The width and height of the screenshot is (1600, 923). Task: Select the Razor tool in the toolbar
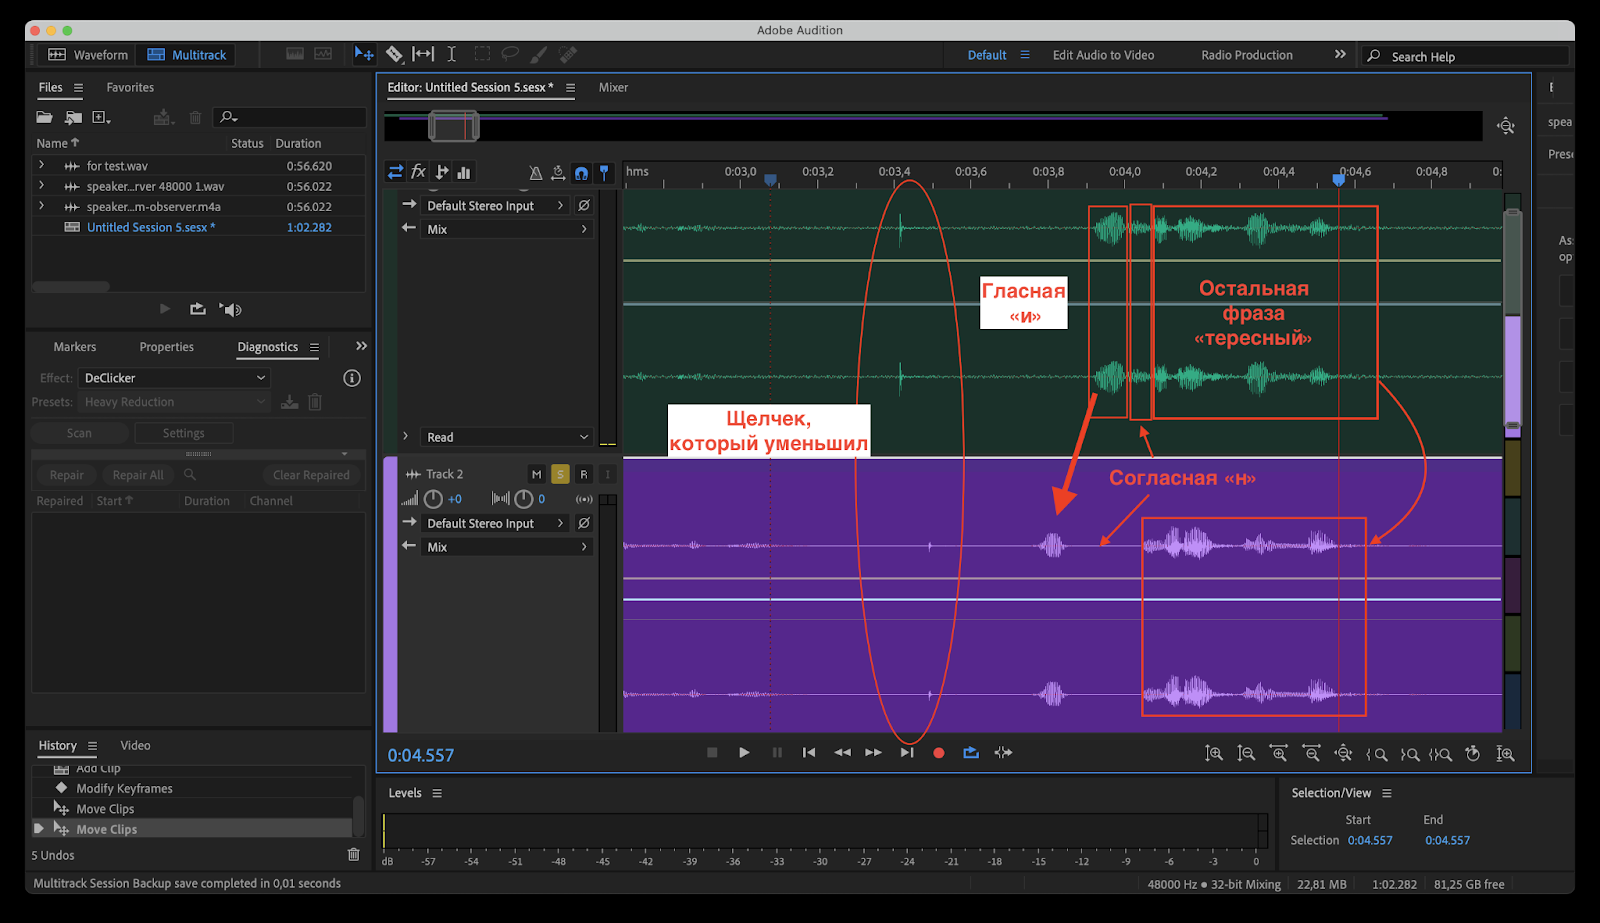pyautogui.click(x=394, y=54)
